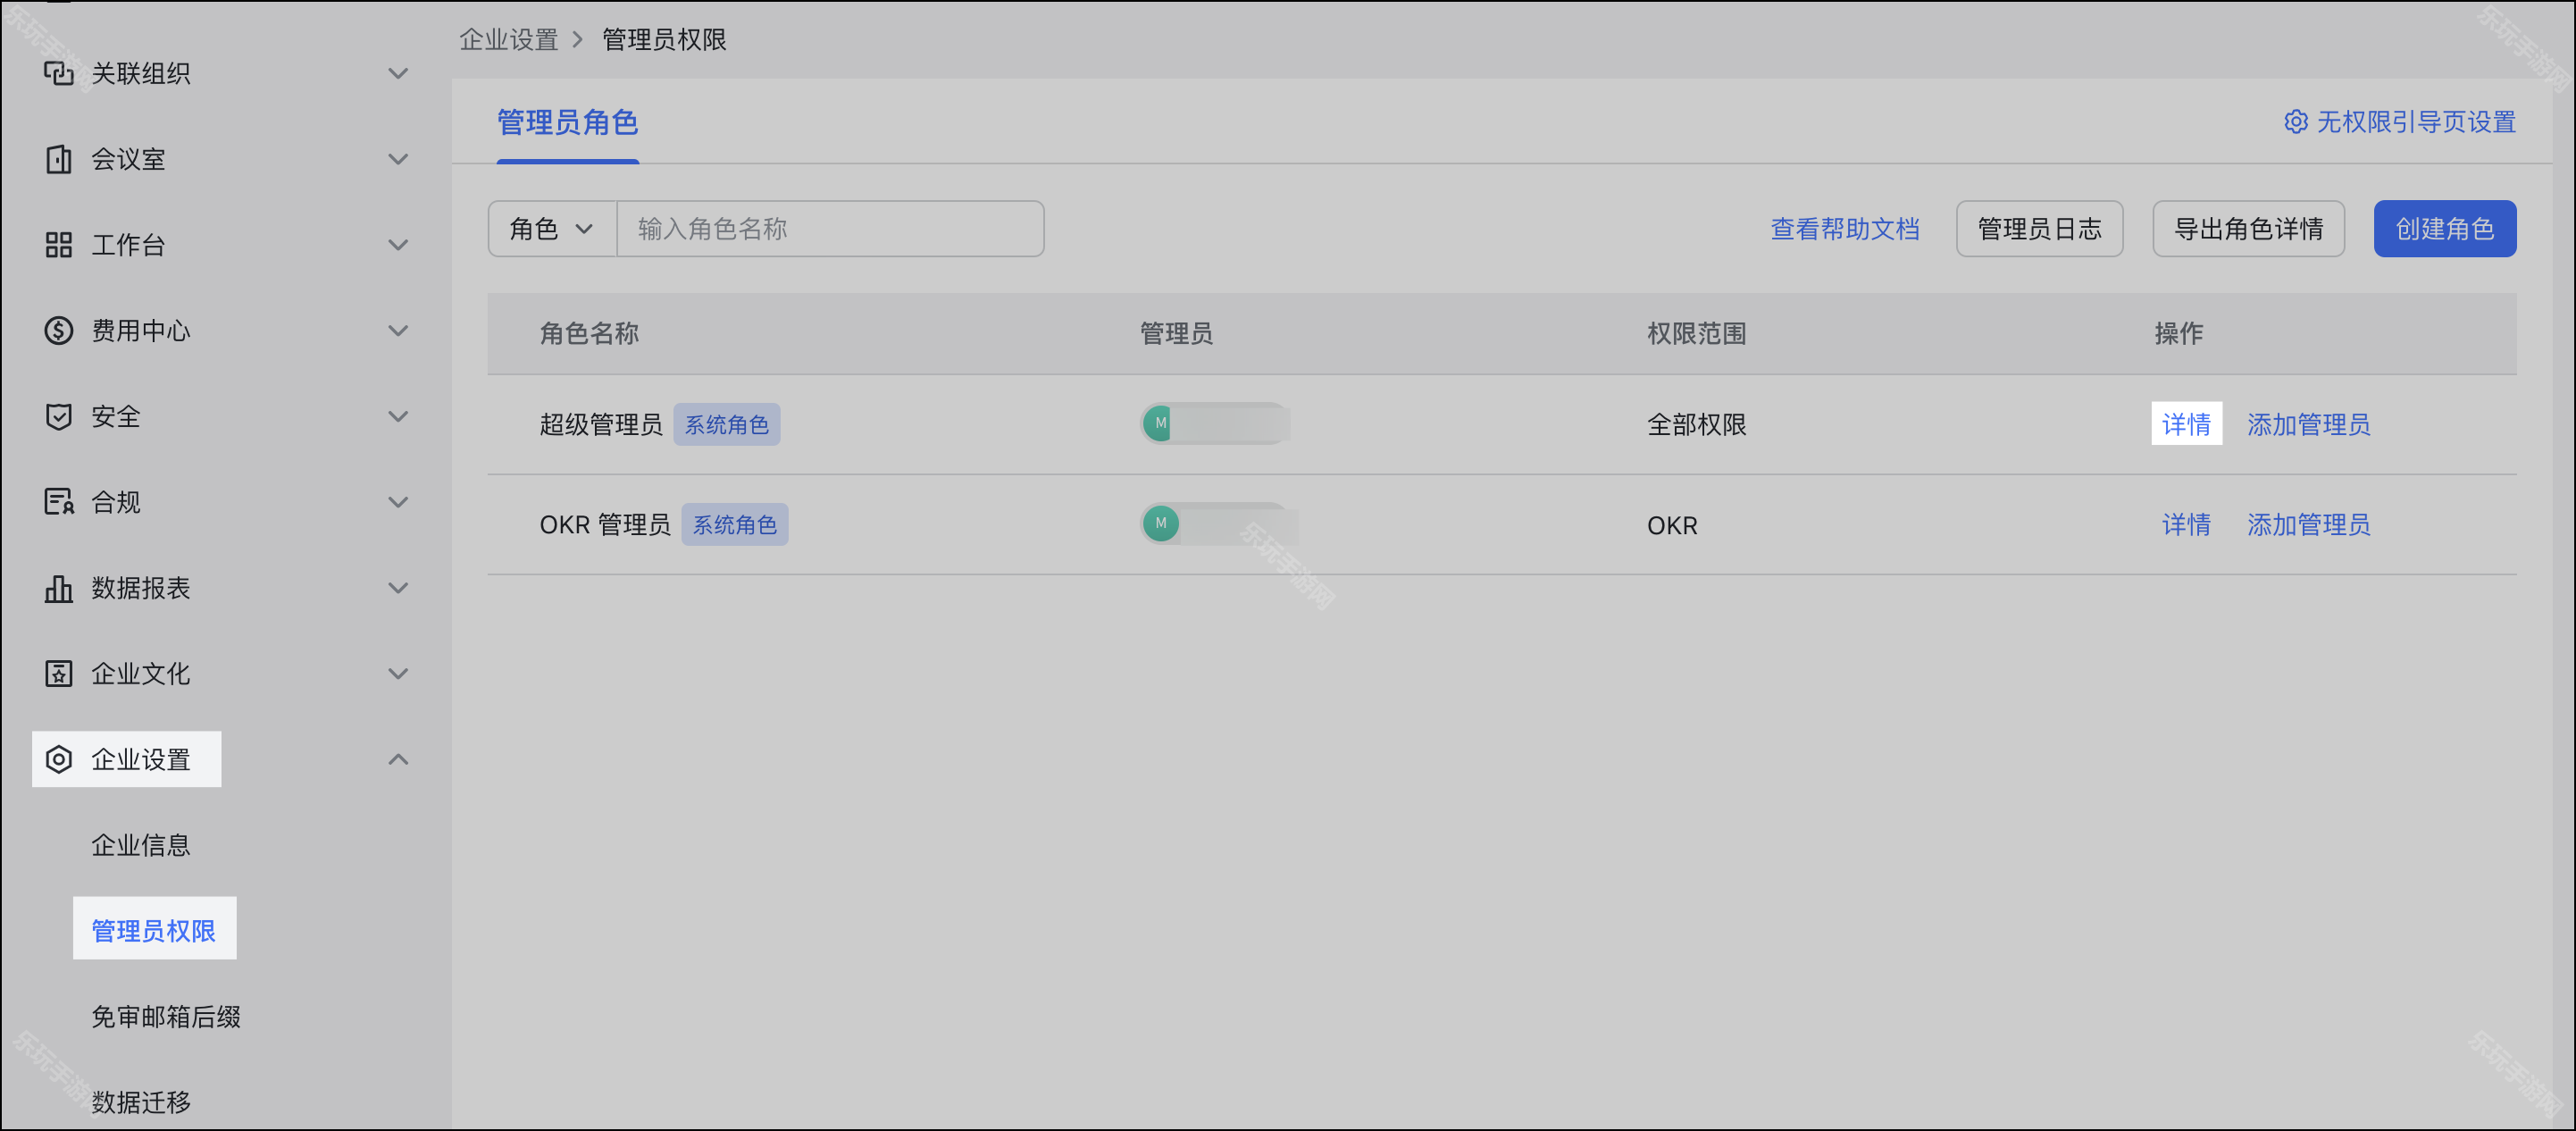Select 免审邮箱后缀 sidebar item
The width and height of the screenshot is (2576, 1131).
[166, 1017]
